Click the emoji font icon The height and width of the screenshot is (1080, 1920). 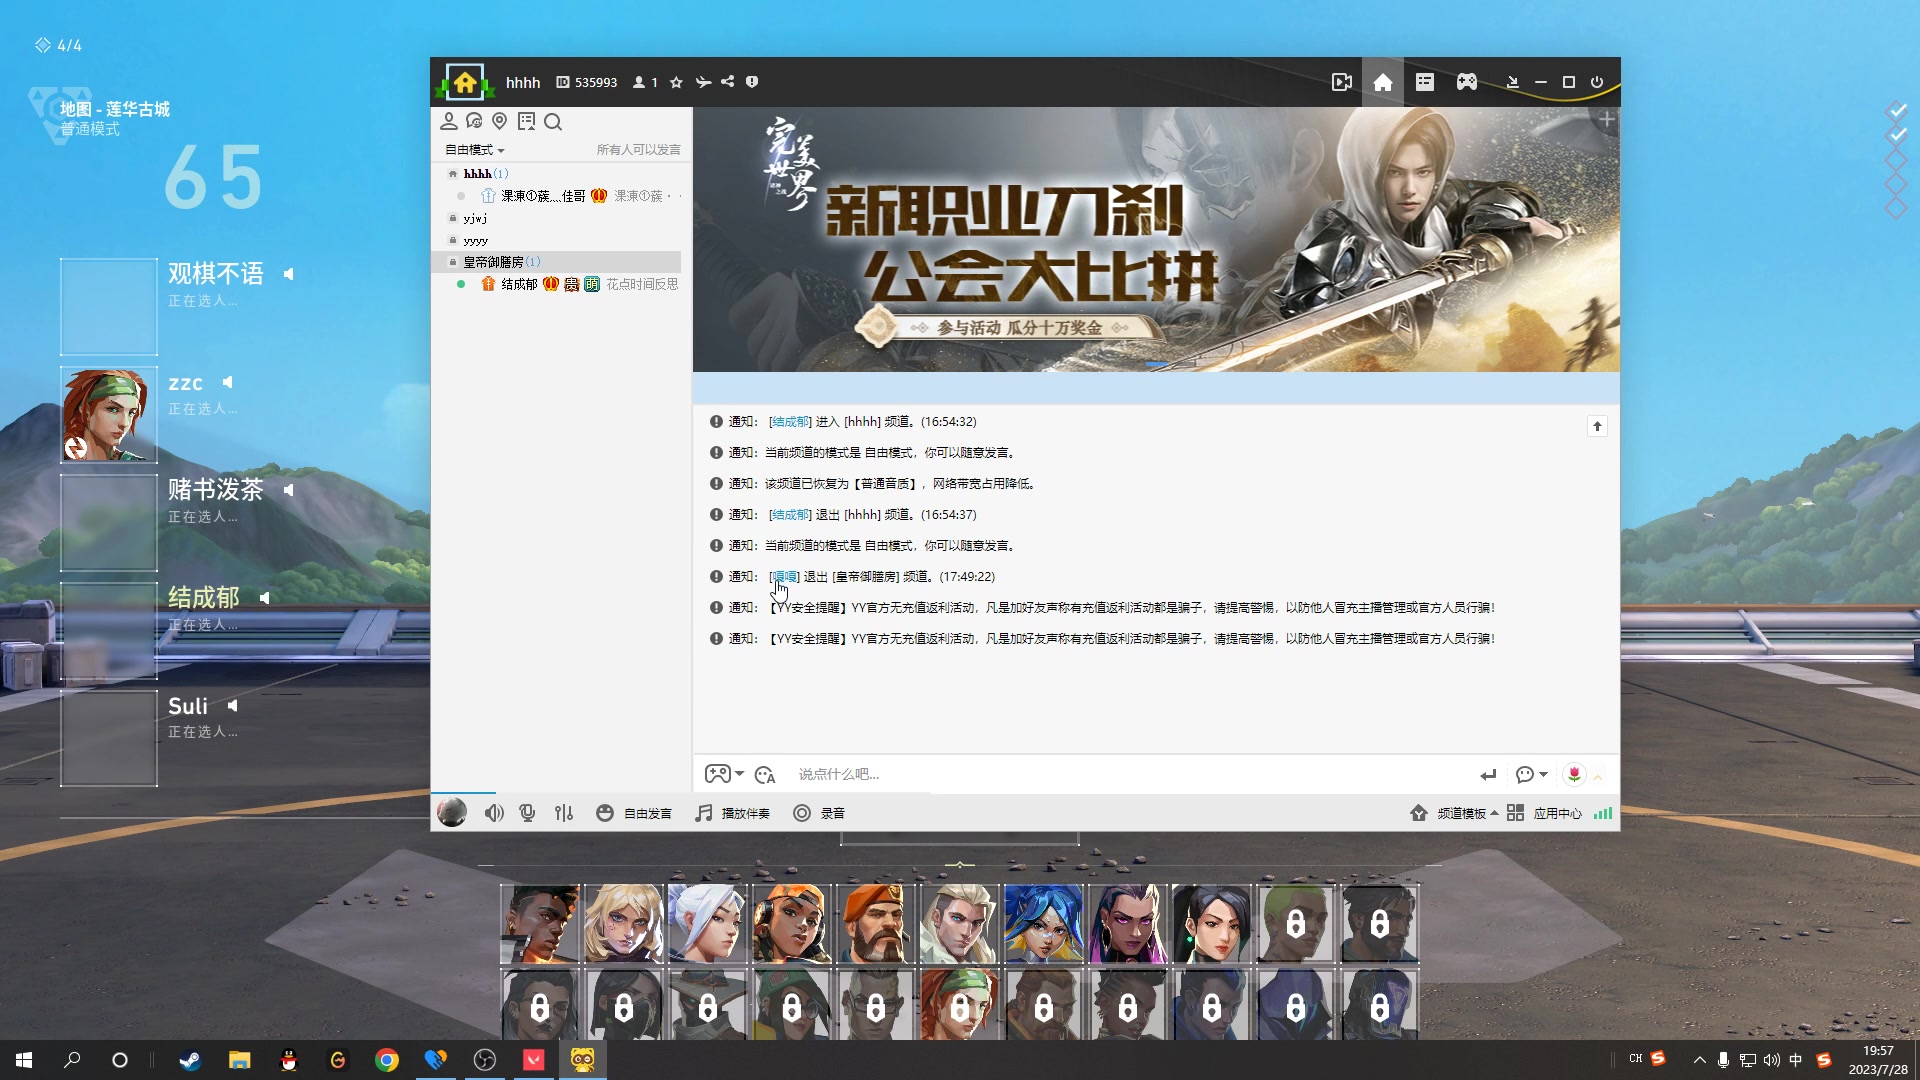[765, 775]
